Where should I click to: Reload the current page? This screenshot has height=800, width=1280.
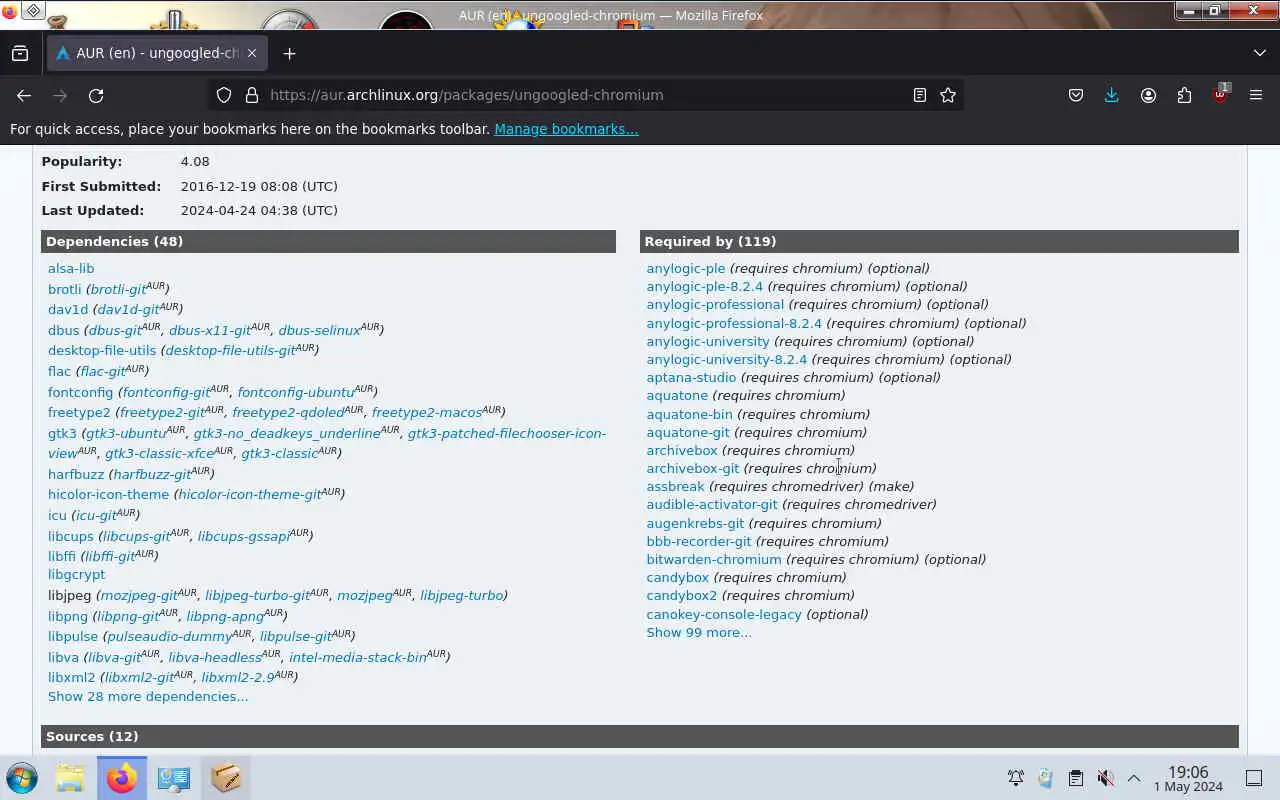[96, 95]
